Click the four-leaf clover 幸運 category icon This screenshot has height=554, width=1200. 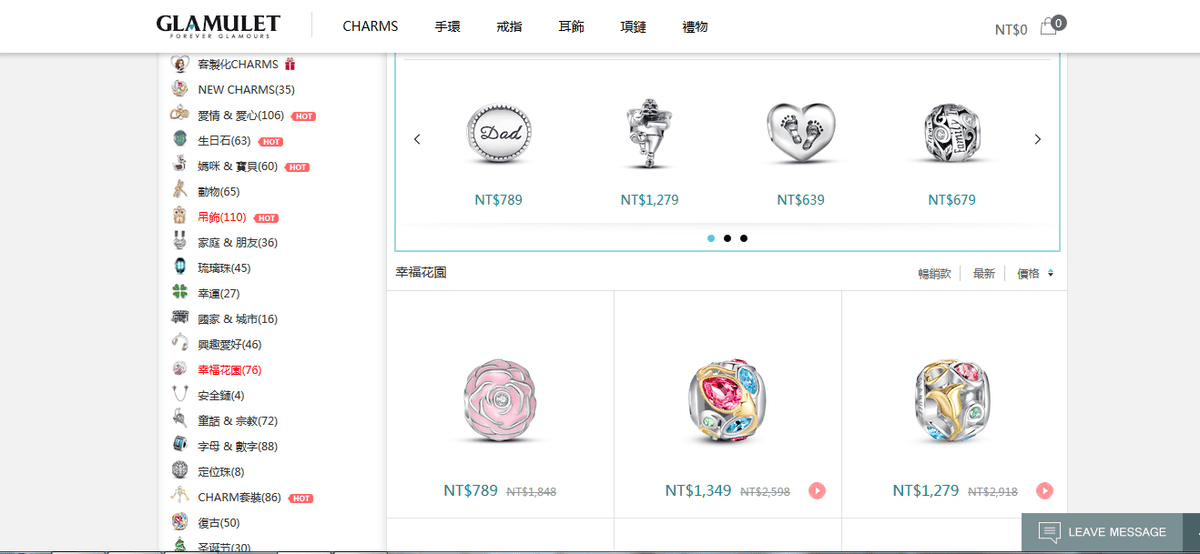pos(180,292)
